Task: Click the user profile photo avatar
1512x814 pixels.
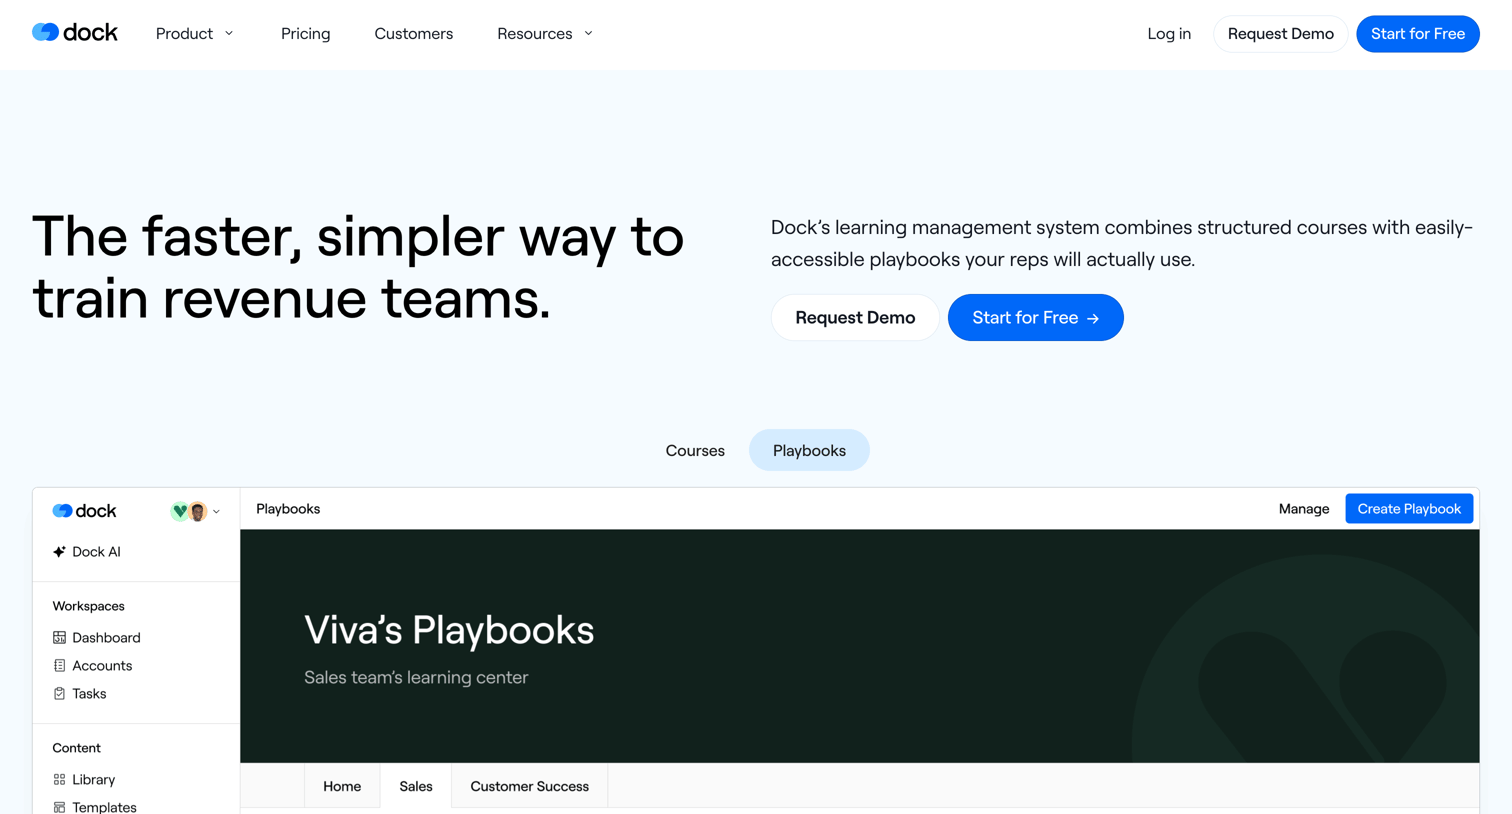Action: (198, 512)
